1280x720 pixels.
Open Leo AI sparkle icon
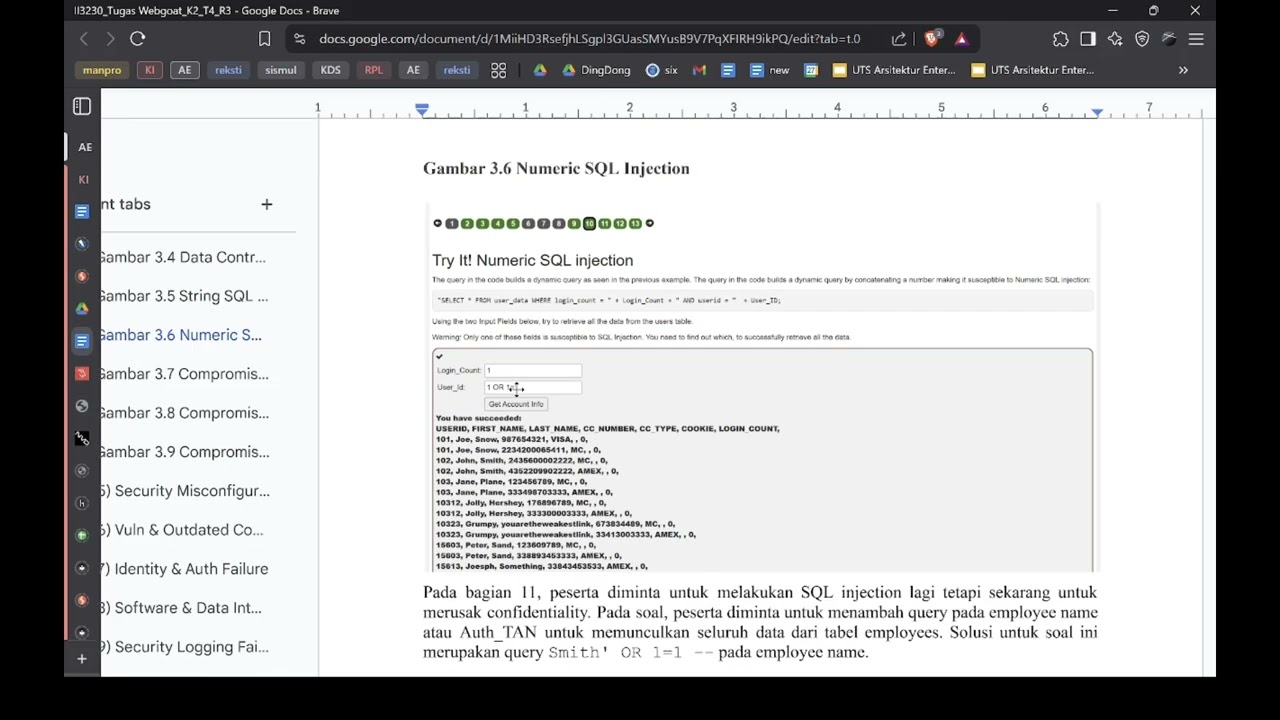pyautogui.click(x=1115, y=39)
